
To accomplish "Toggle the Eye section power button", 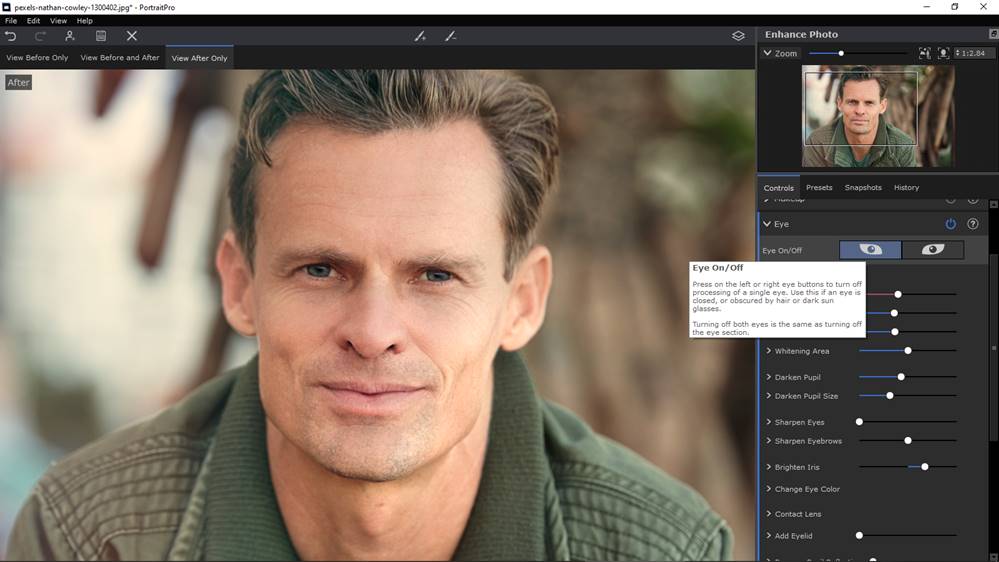I will [x=951, y=224].
